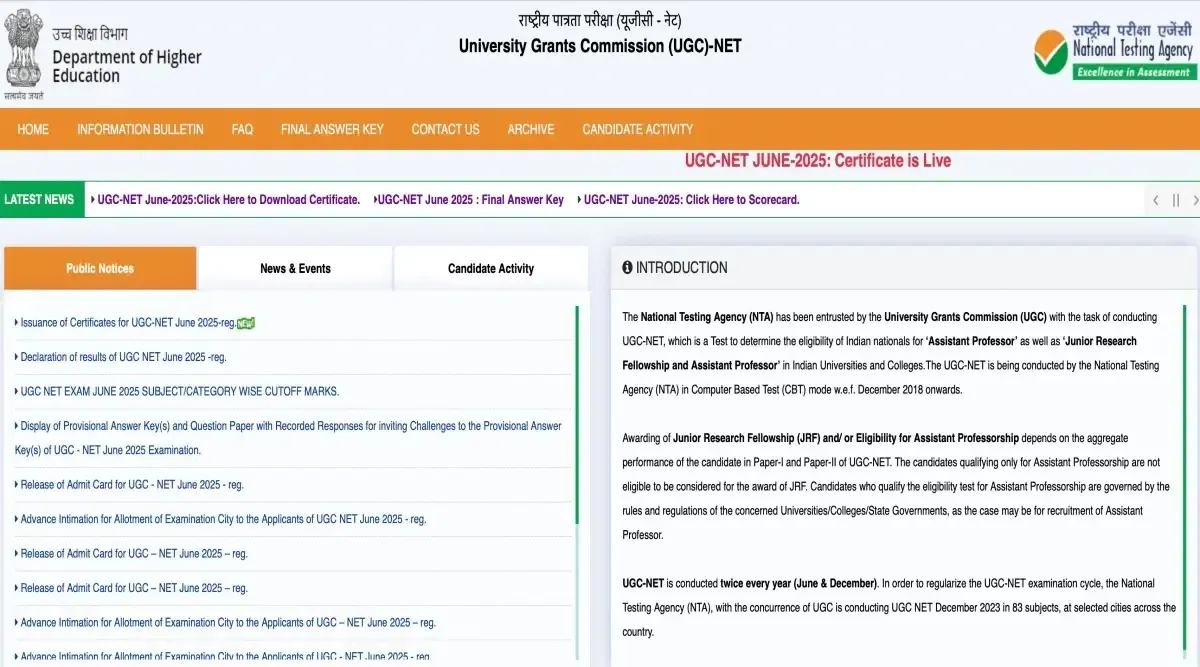Click the Scorecard link in the news ticker

(x=688, y=199)
